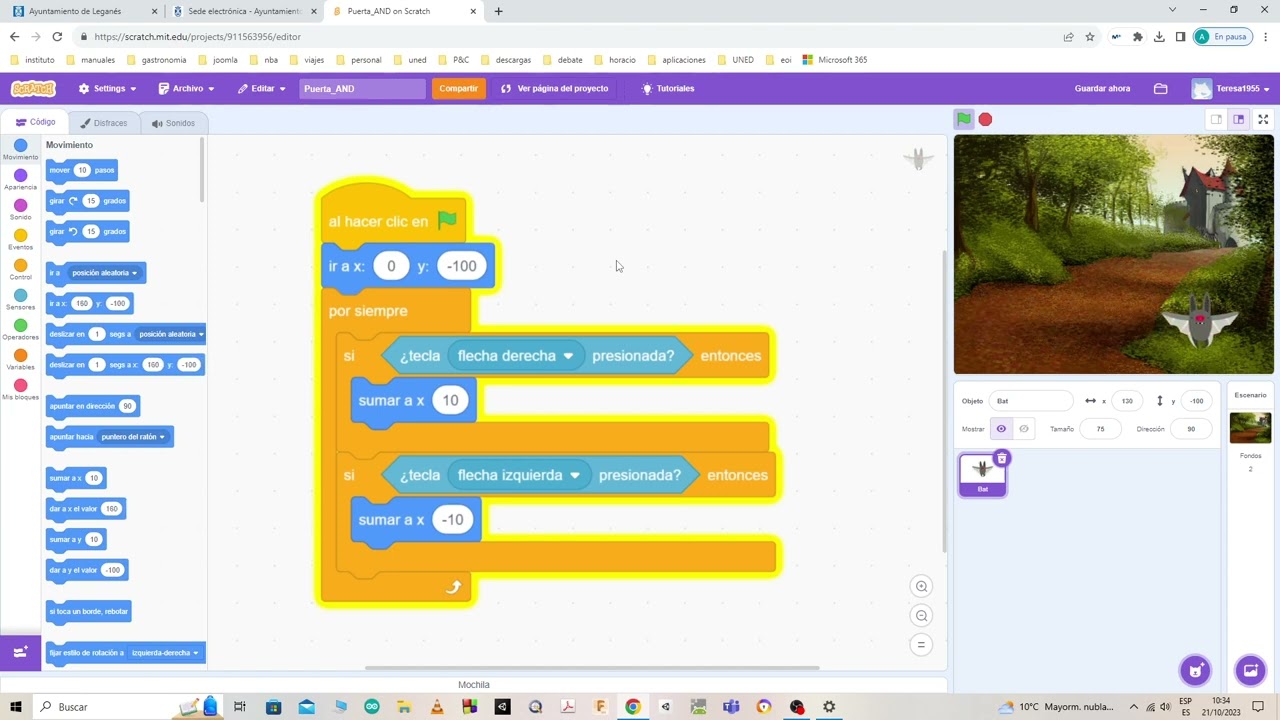Open the Settings dropdown menu
This screenshot has height=720, width=1280.
pos(108,88)
